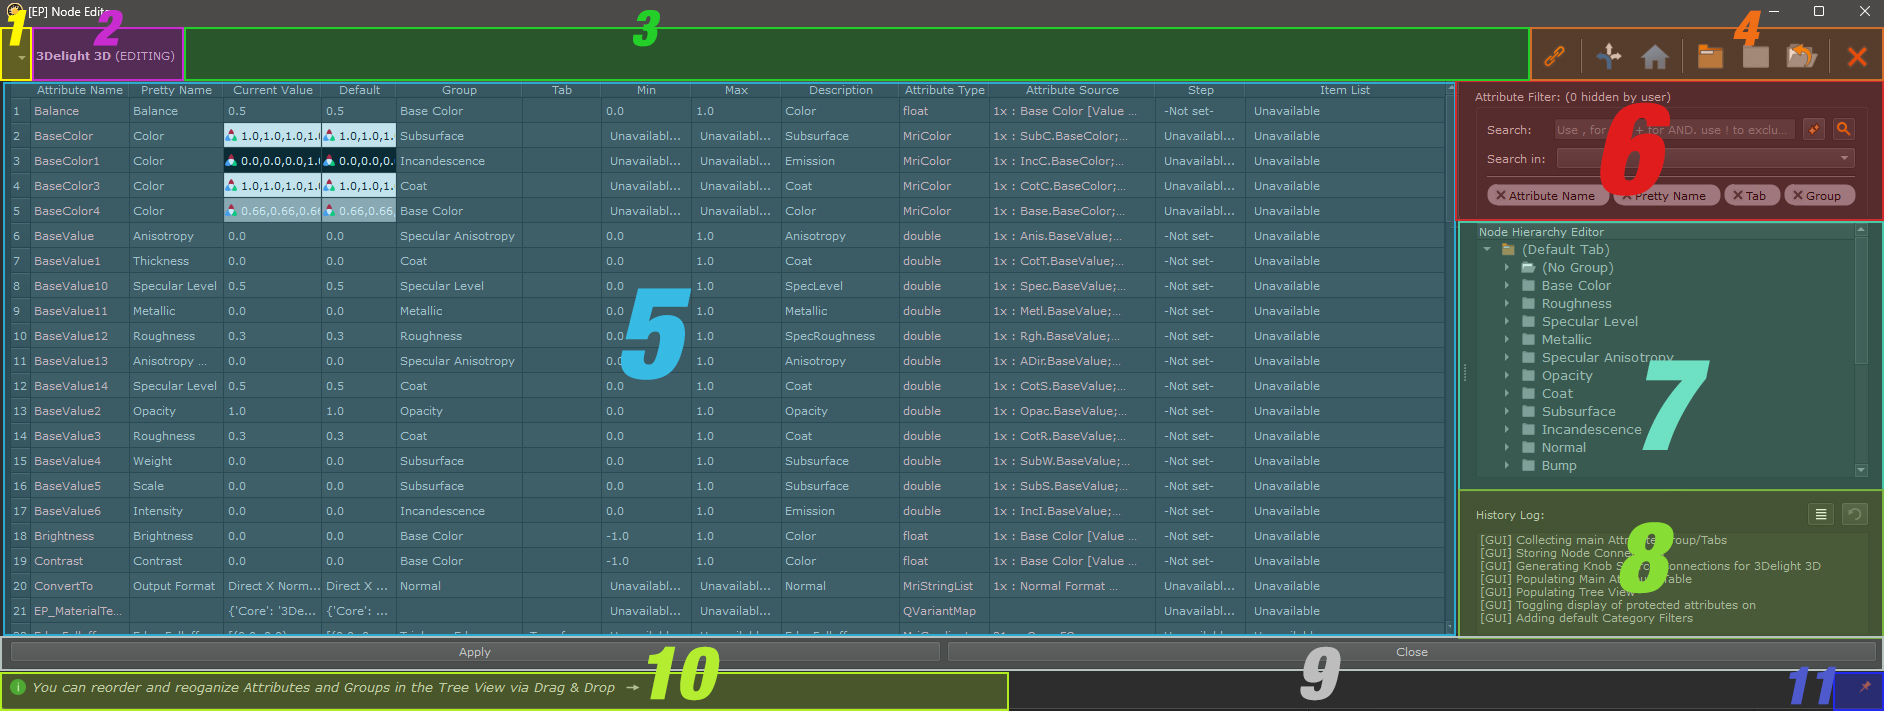Select the 3Delight 3D (EDITING) tab
The height and width of the screenshot is (711, 1884).
tap(106, 57)
